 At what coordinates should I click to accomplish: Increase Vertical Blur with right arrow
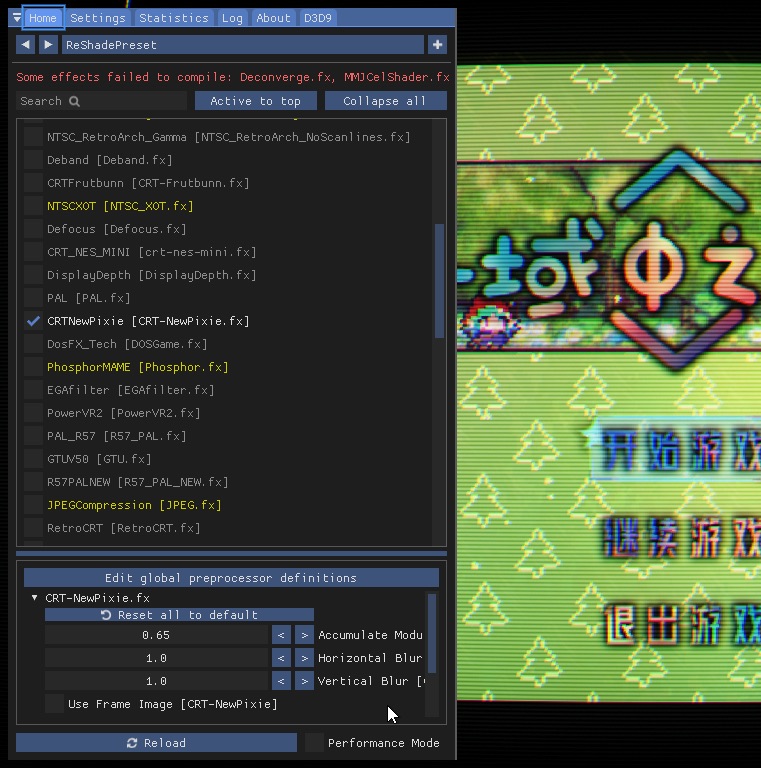pos(304,681)
